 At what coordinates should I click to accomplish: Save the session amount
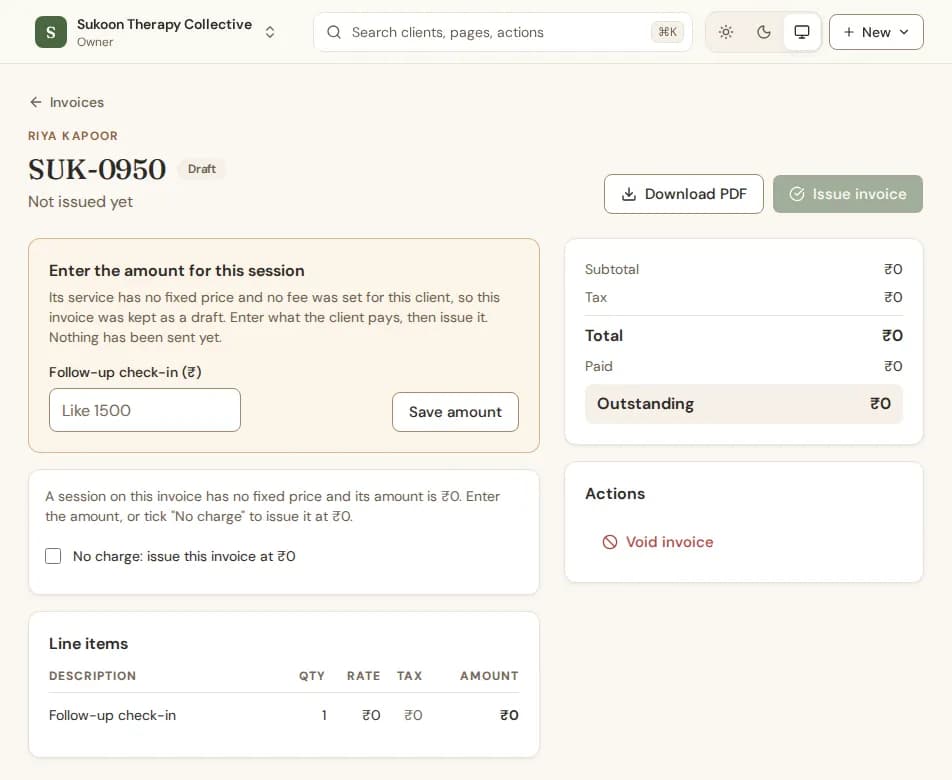pos(455,412)
